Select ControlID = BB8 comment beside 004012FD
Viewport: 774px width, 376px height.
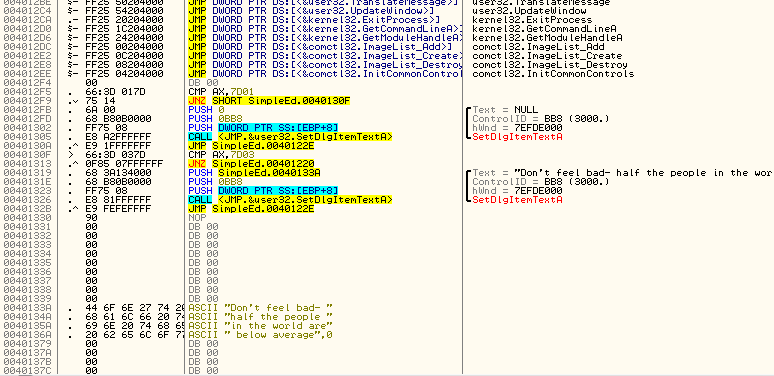[541, 119]
